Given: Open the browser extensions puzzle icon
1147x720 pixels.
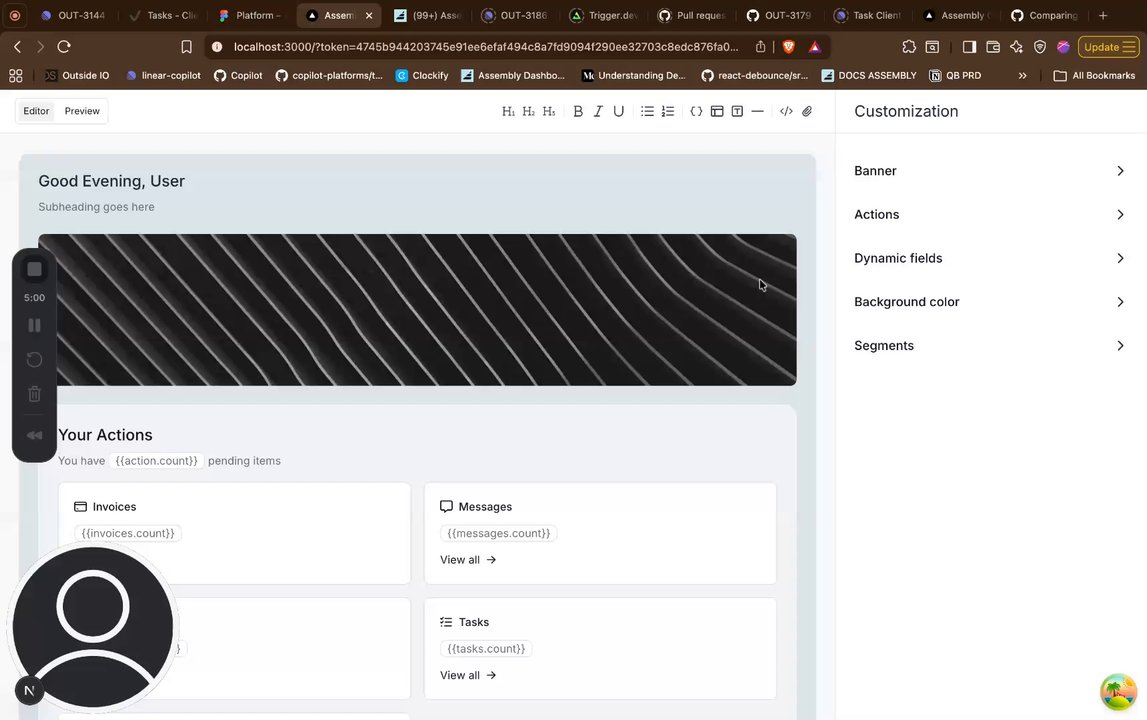Looking at the screenshot, I should [909, 47].
